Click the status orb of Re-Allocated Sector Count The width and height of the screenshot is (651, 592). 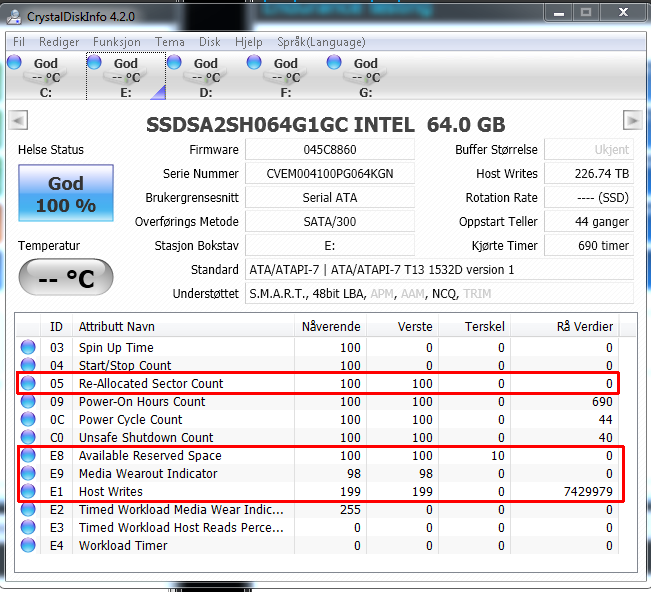[28, 383]
